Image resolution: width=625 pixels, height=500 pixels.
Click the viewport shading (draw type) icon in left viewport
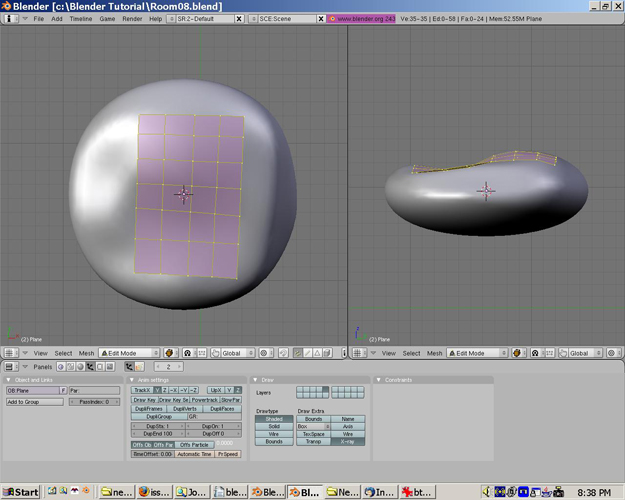pyautogui.click(x=170, y=353)
